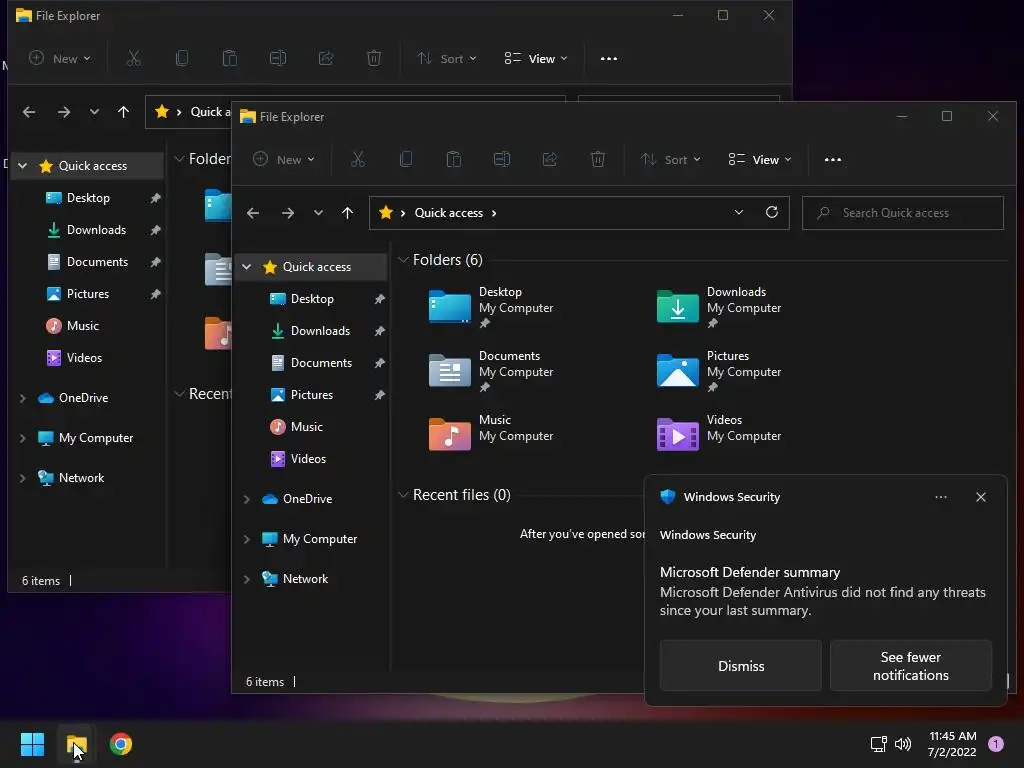Select Pictures in back window sidebar
The image size is (1024, 768).
pos(88,294)
